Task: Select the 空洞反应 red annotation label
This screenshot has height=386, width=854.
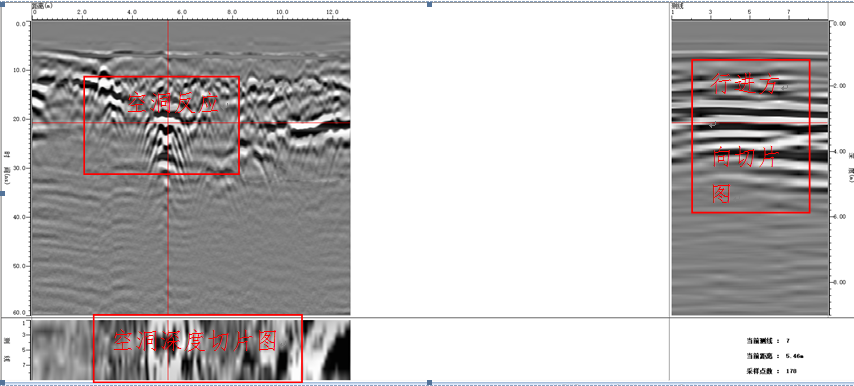Action: [x=173, y=103]
